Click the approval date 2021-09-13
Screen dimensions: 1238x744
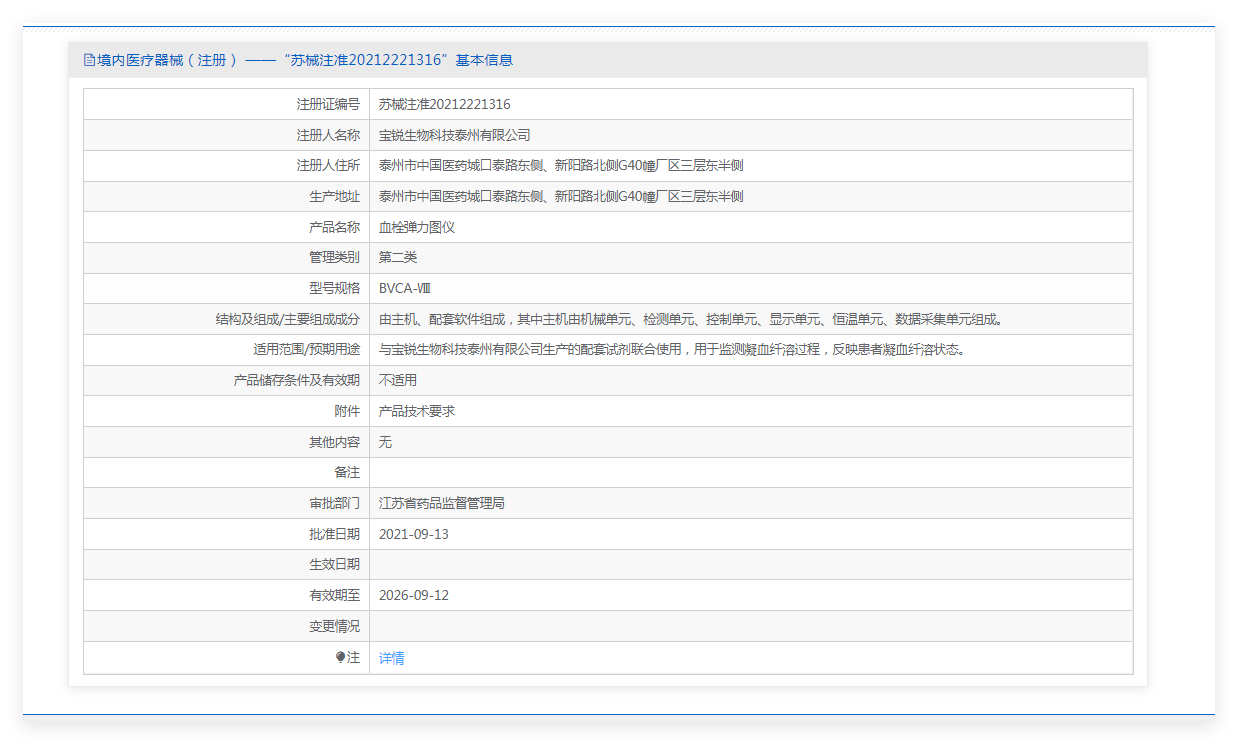tap(414, 534)
